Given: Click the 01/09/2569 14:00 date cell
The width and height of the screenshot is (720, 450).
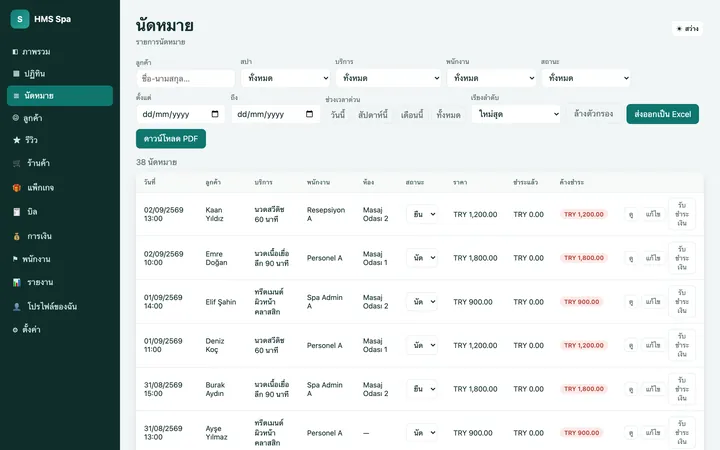Looking at the screenshot, I should pos(163,302).
